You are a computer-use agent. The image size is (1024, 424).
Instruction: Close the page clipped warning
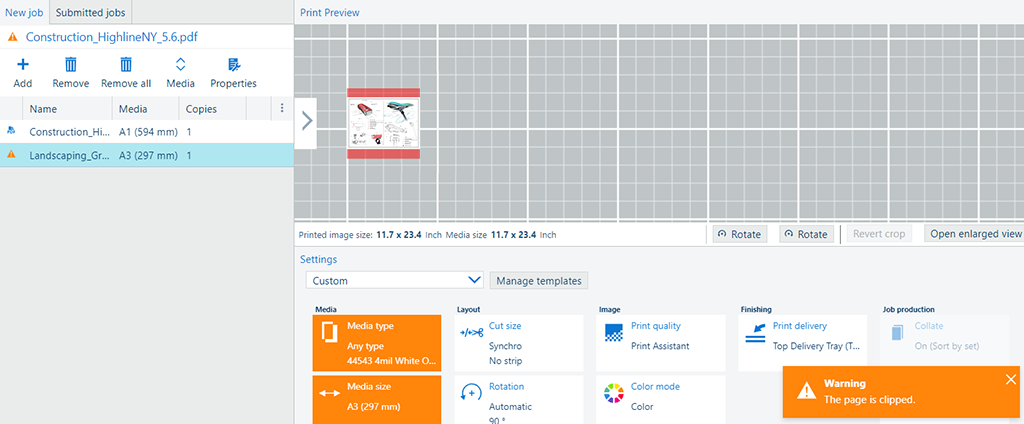1010,379
